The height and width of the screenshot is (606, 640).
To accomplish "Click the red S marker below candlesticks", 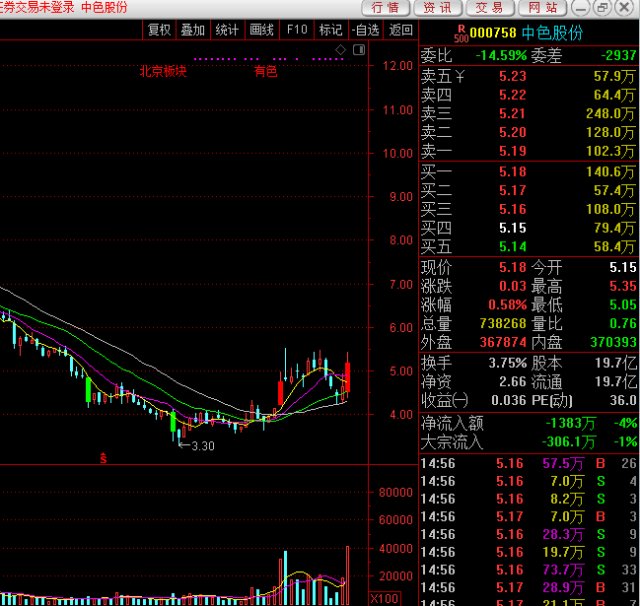I will click(103, 458).
